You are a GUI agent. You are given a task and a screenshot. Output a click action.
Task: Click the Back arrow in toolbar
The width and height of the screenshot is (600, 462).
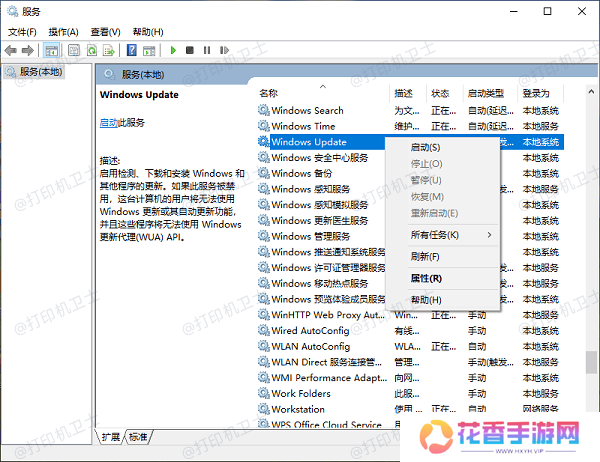[x=11, y=50]
